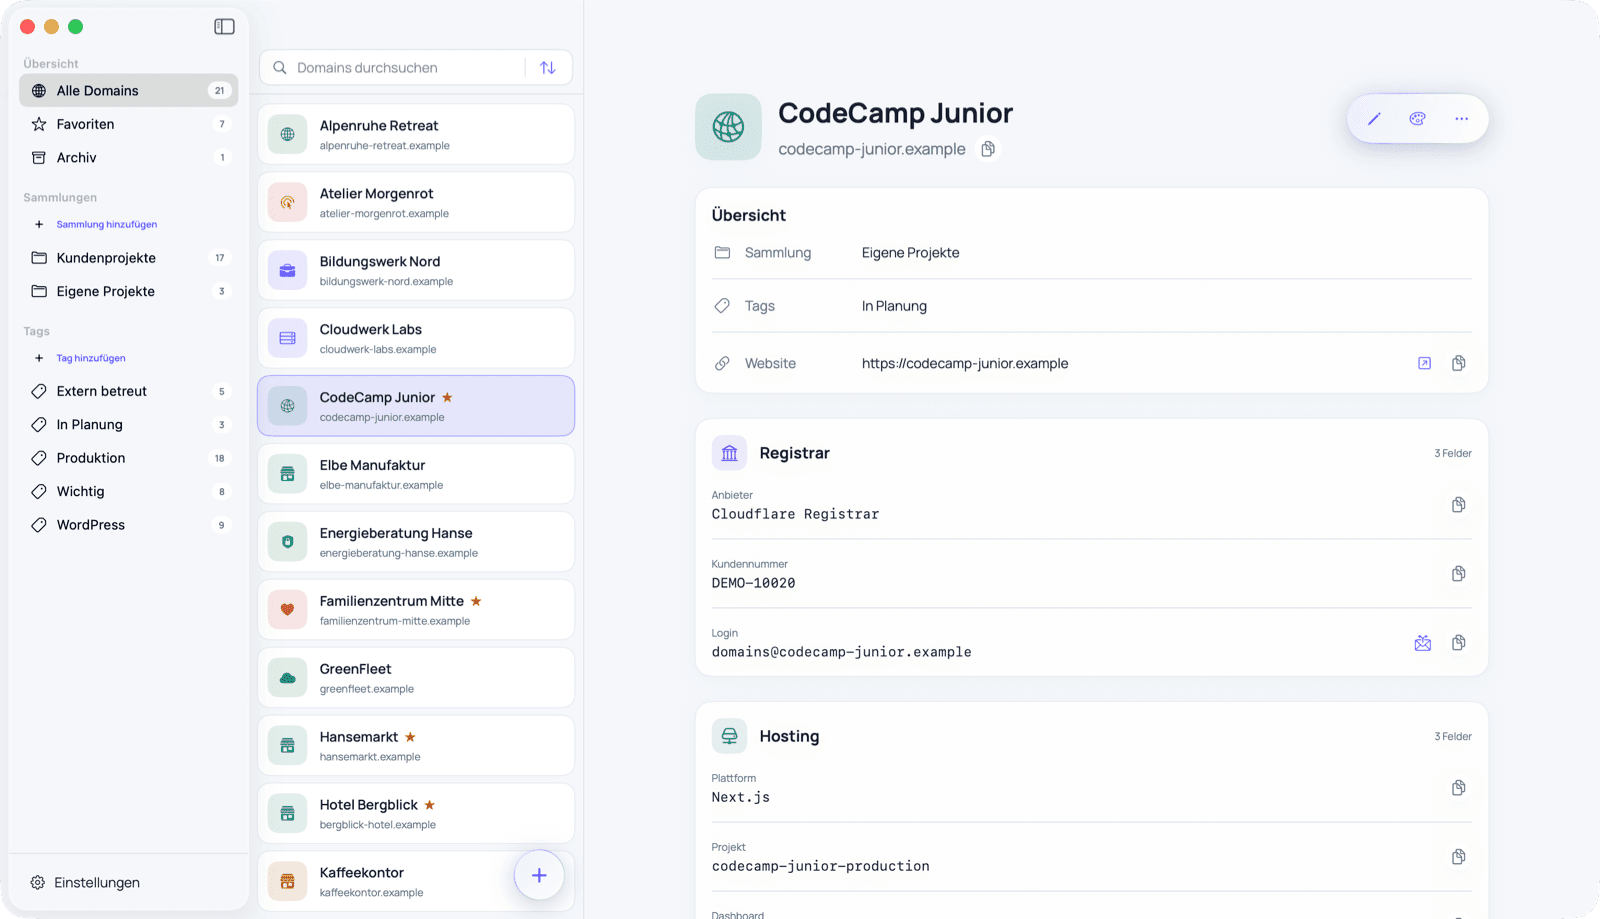Copy the Projekt codecamp-junior-production value
Viewport: 1600px width, 919px height.
[1459, 857]
